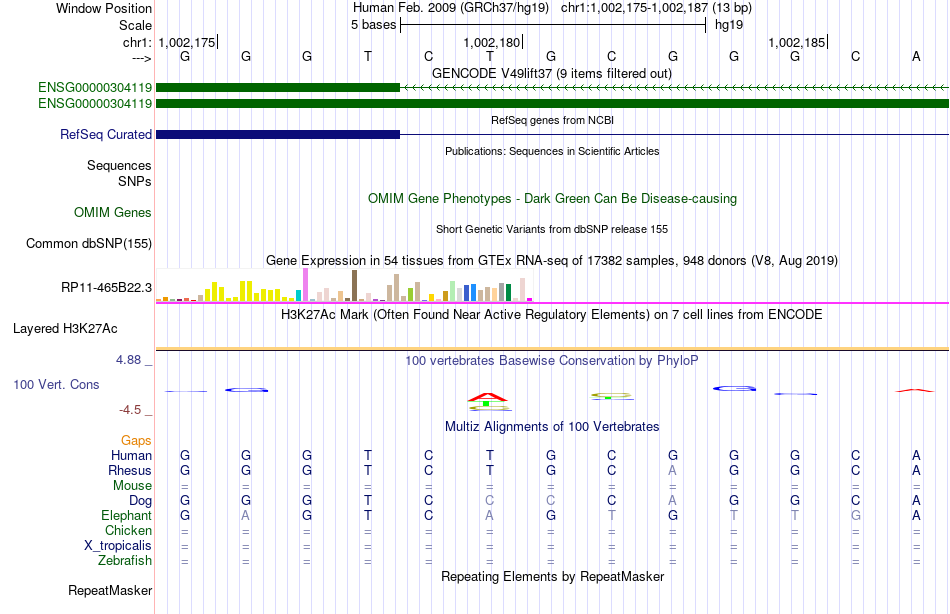Click the orange Gaps row label
The image size is (950, 614).
pos(136,441)
